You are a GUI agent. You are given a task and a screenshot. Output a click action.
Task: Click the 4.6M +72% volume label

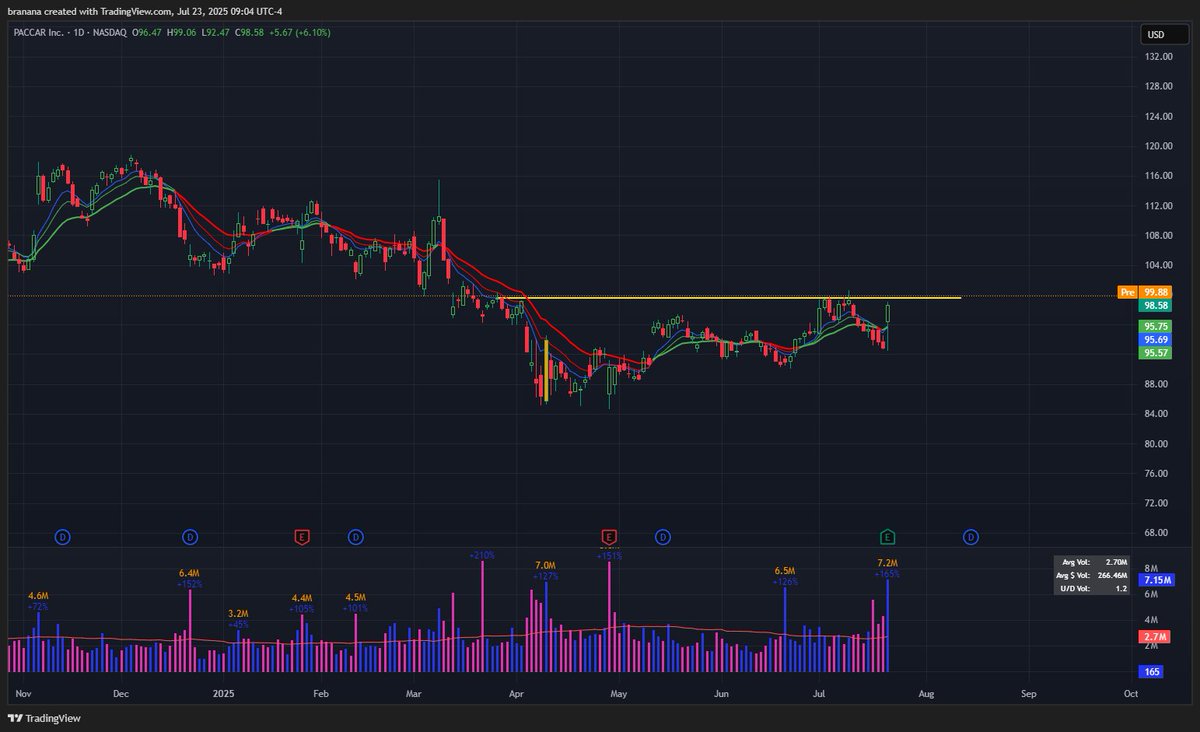[x=38, y=601]
